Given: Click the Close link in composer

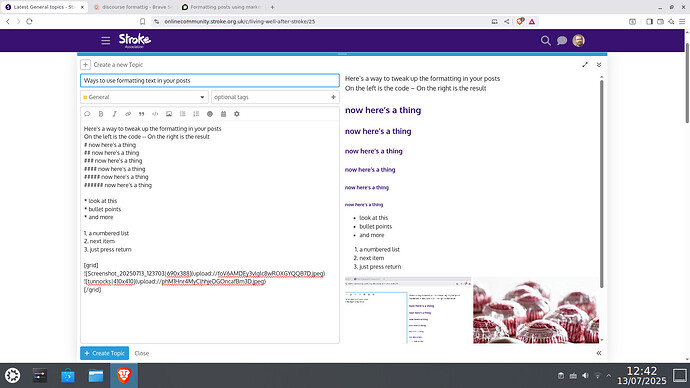Looking at the screenshot, I should 142,353.
